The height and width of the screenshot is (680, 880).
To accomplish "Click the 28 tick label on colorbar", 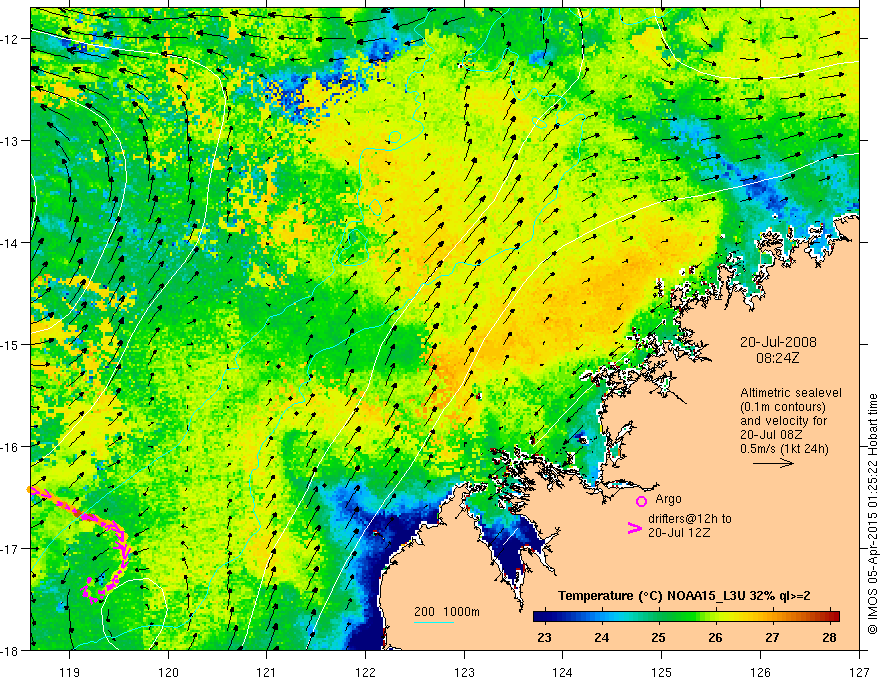I will 829,637.
